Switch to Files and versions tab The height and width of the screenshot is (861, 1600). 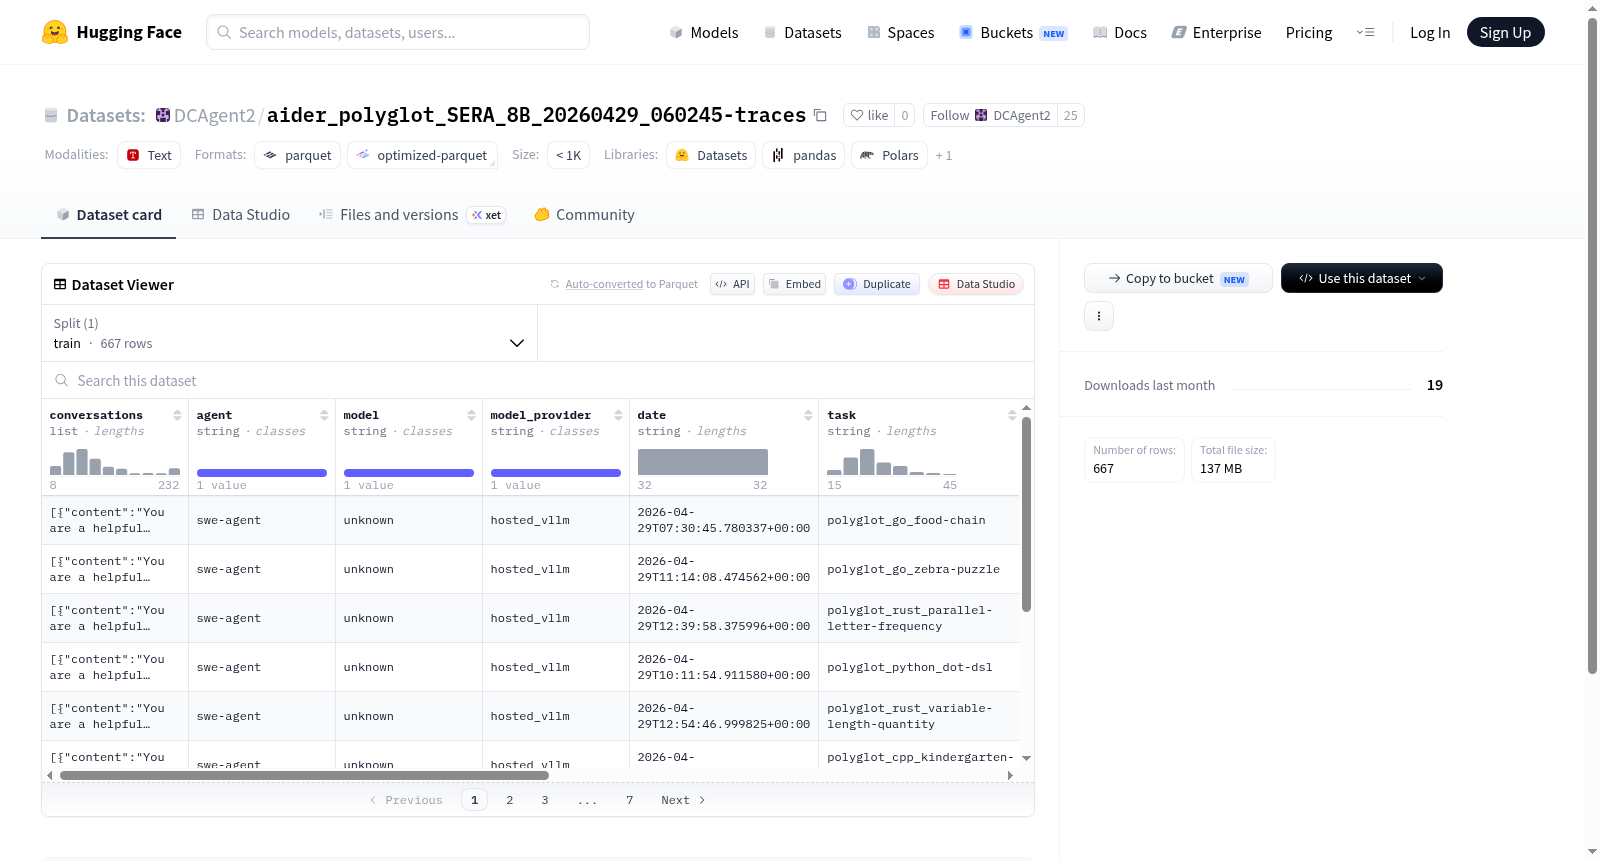pyautogui.click(x=411, y=215)
